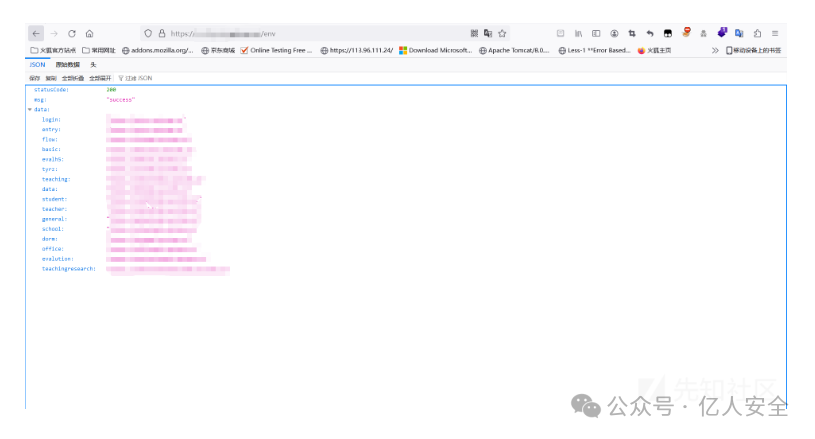The height and width of the screenshot is (439, 815).
Task: Switch to the 原始数据 tab
Action: point(67,64)
